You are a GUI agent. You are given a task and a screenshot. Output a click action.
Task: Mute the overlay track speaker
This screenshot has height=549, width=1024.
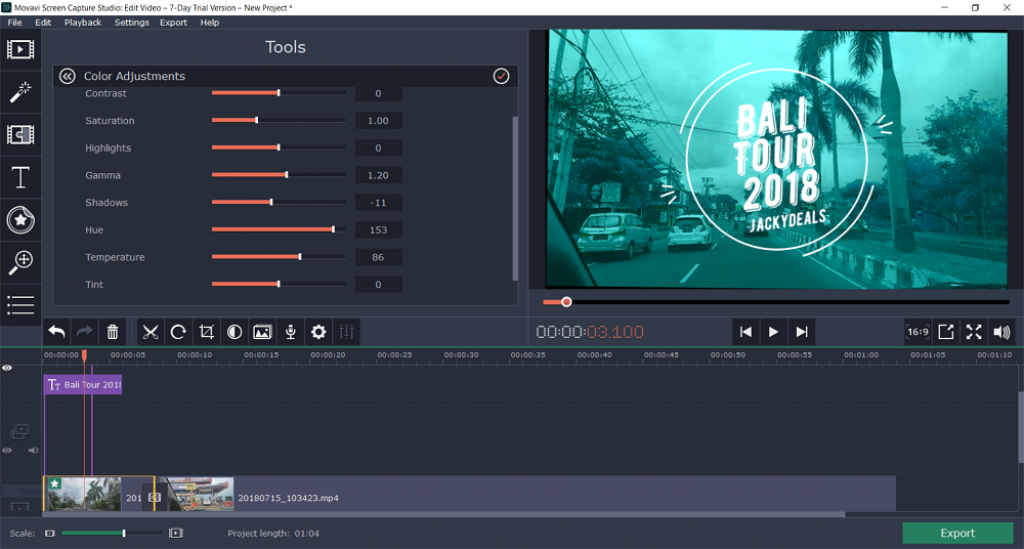tap(33, 450)
